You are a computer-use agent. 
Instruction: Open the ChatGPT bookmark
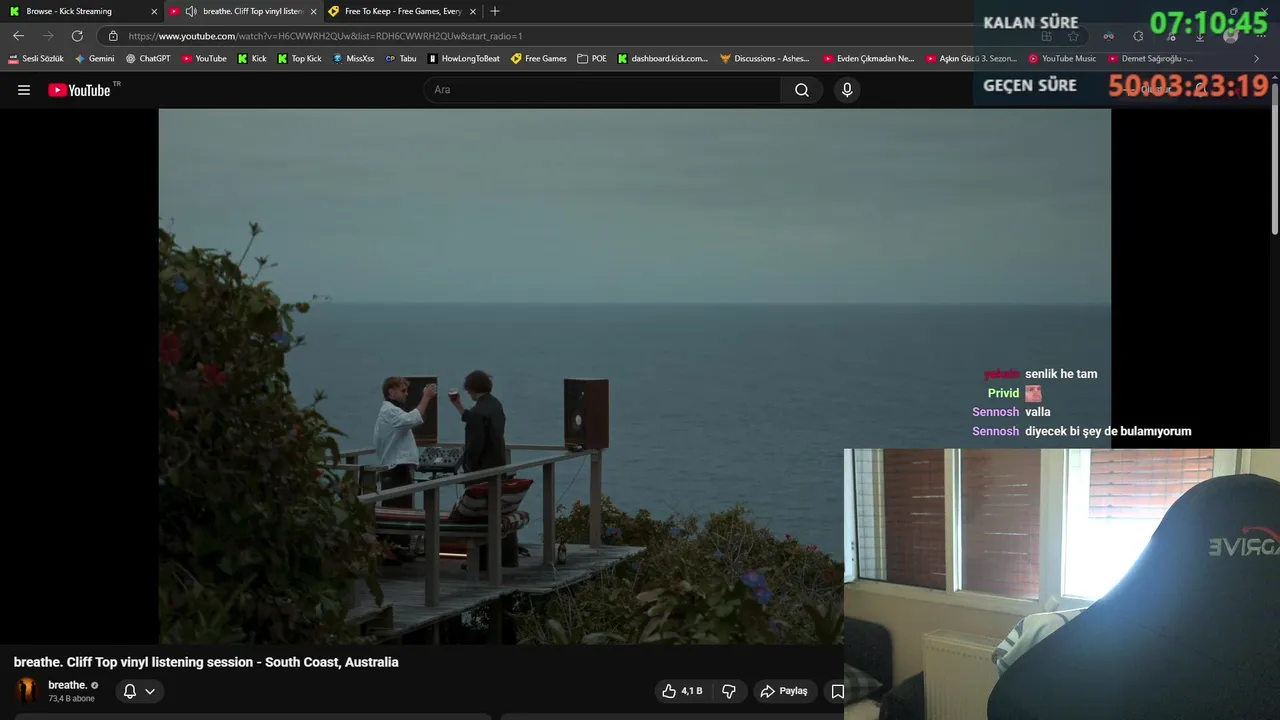tap(148, 59)
